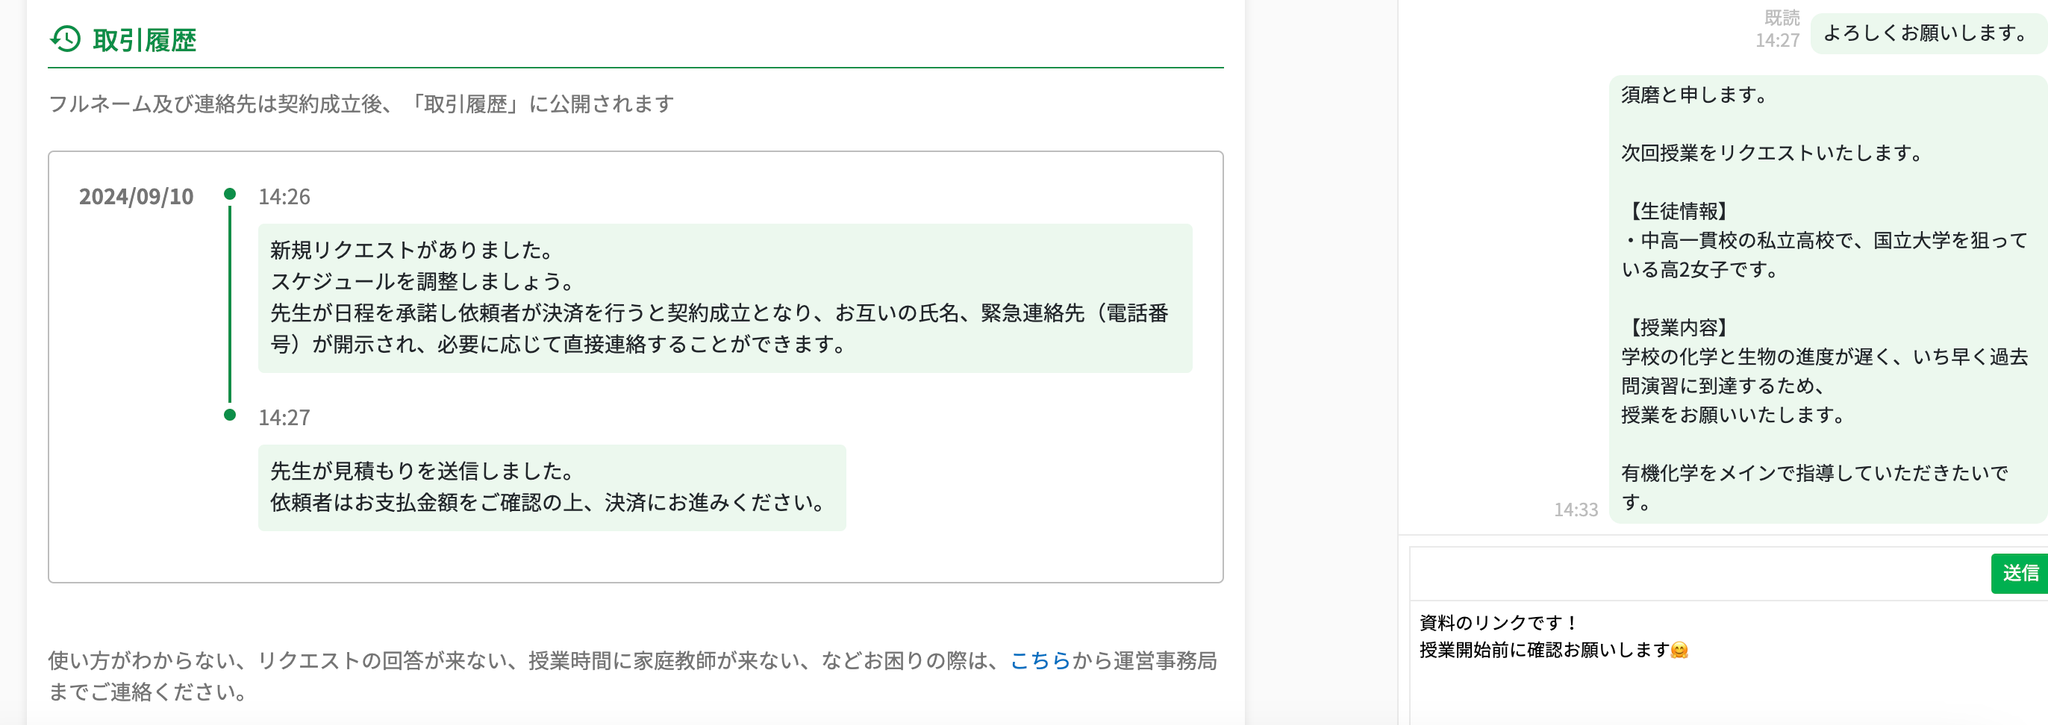Click the empty field left of 送信
The height and width of the screenshot is (725, 2048).
[x=1700, y=573]
